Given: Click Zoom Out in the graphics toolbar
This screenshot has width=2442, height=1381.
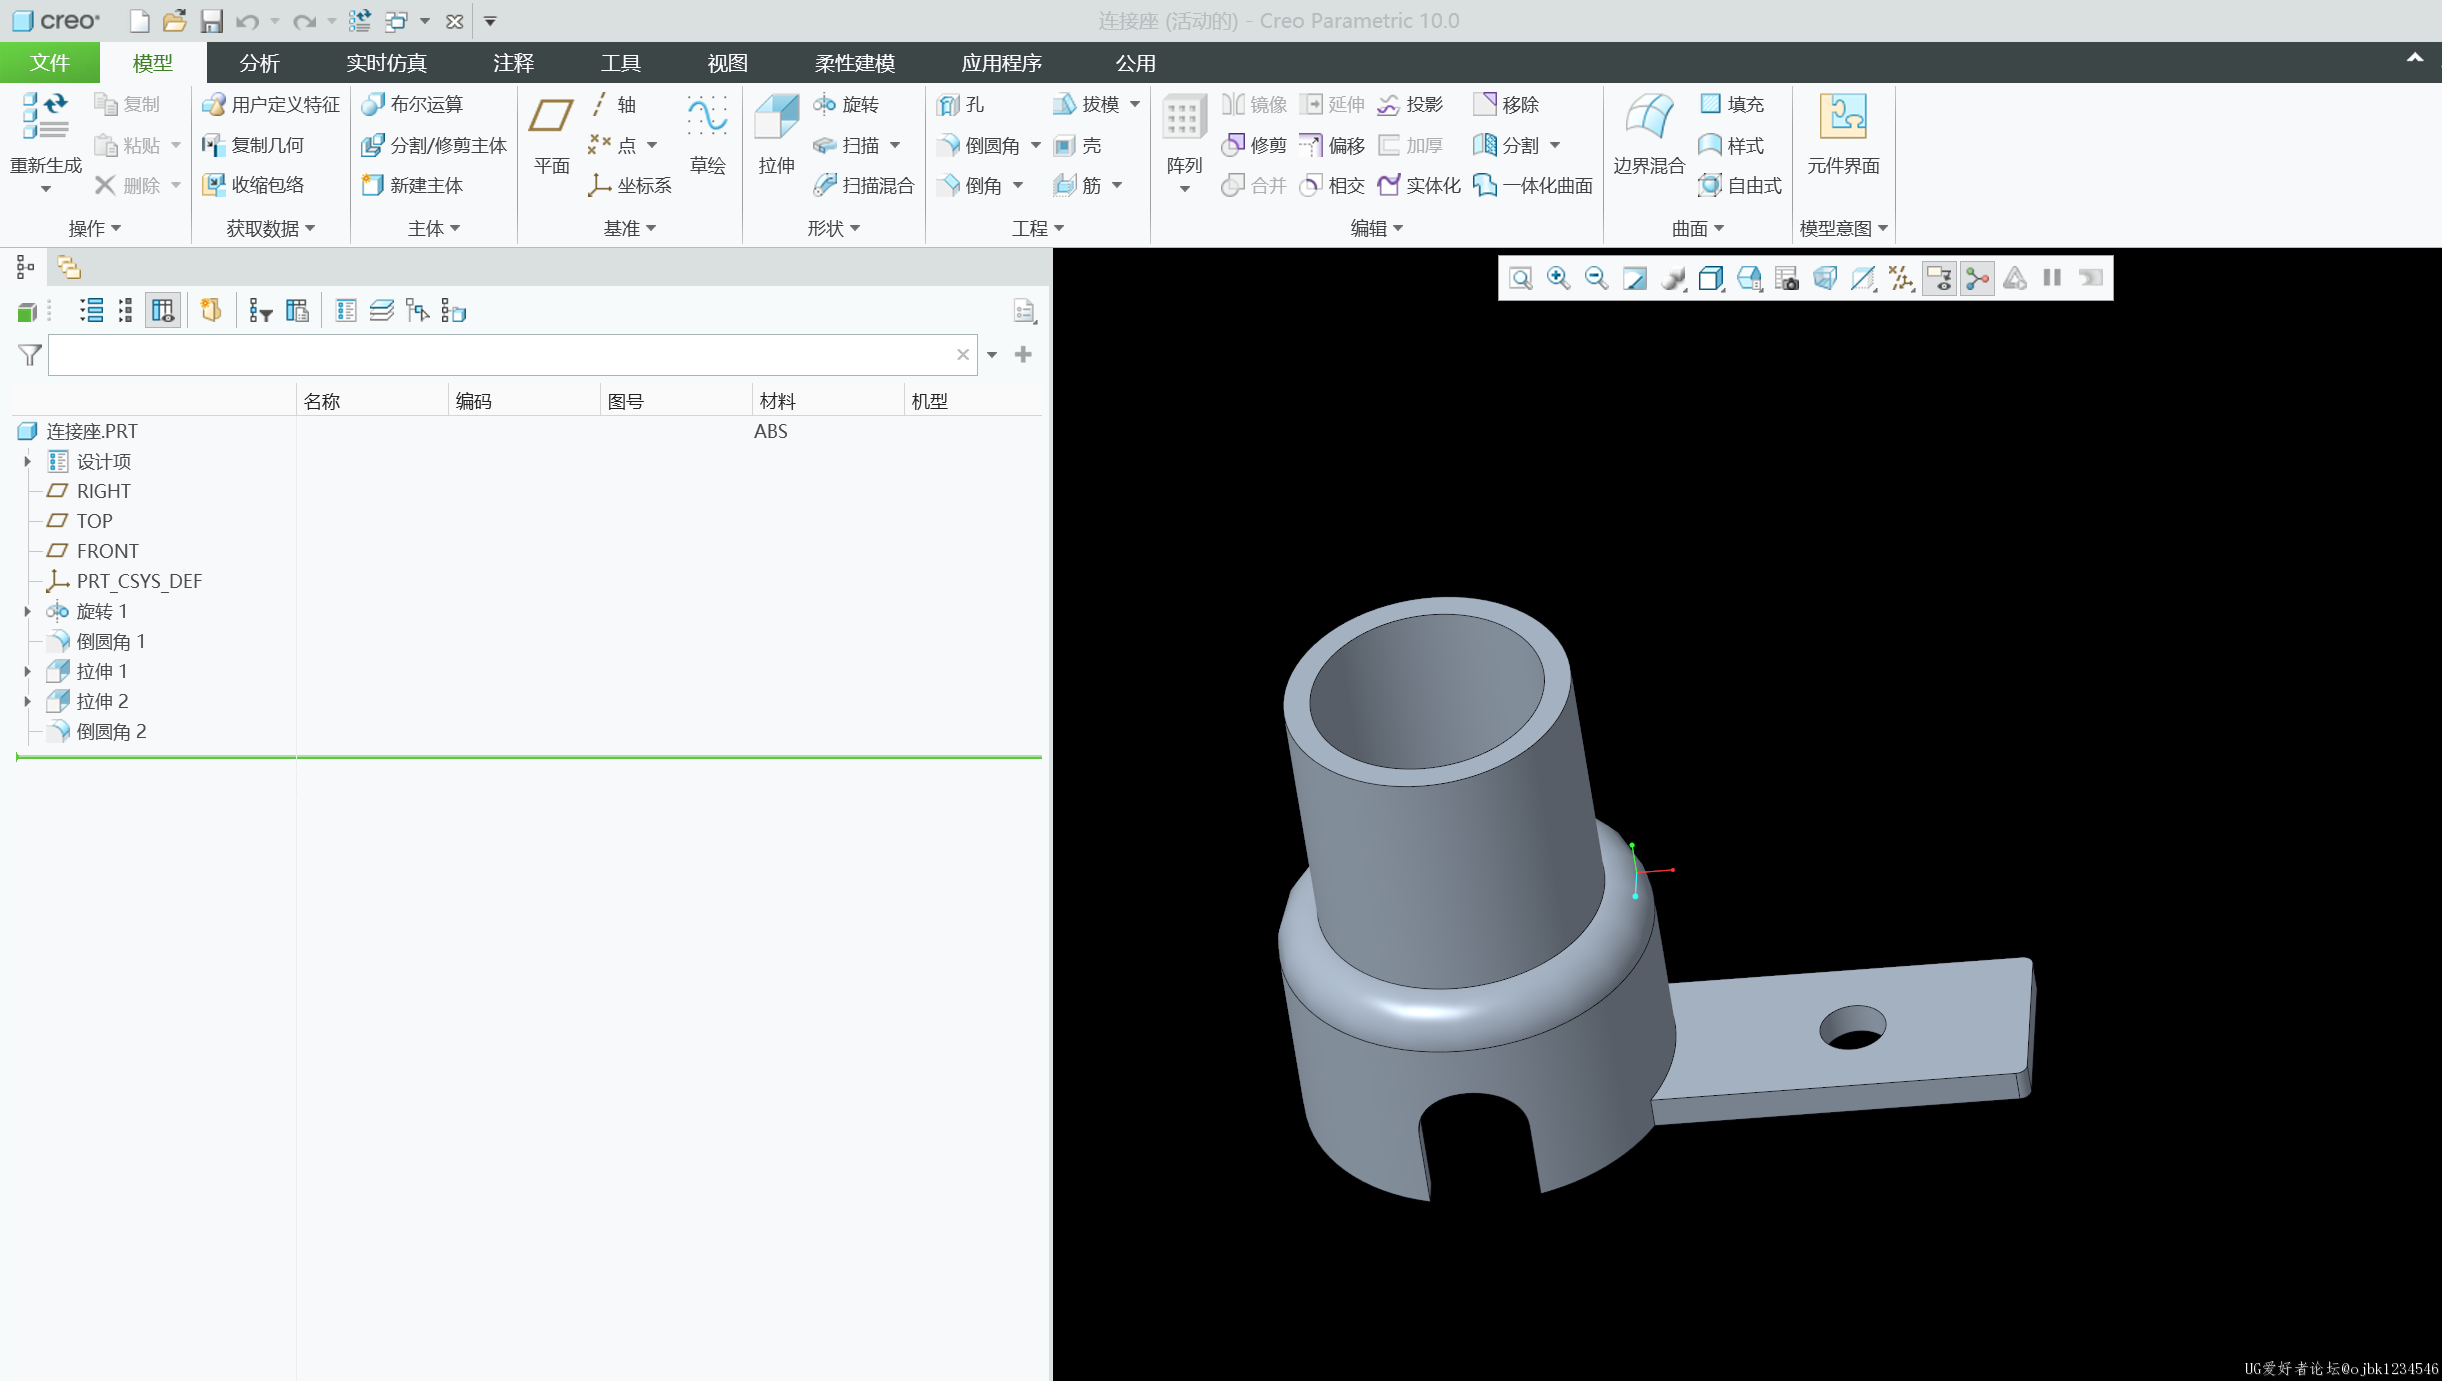Looking at the screenshot, I should tap(1596, 278).
